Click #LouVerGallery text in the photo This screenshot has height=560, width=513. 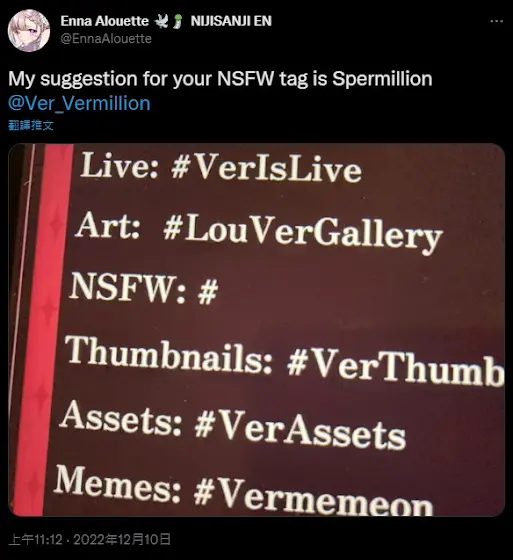(x=303, y=232)
